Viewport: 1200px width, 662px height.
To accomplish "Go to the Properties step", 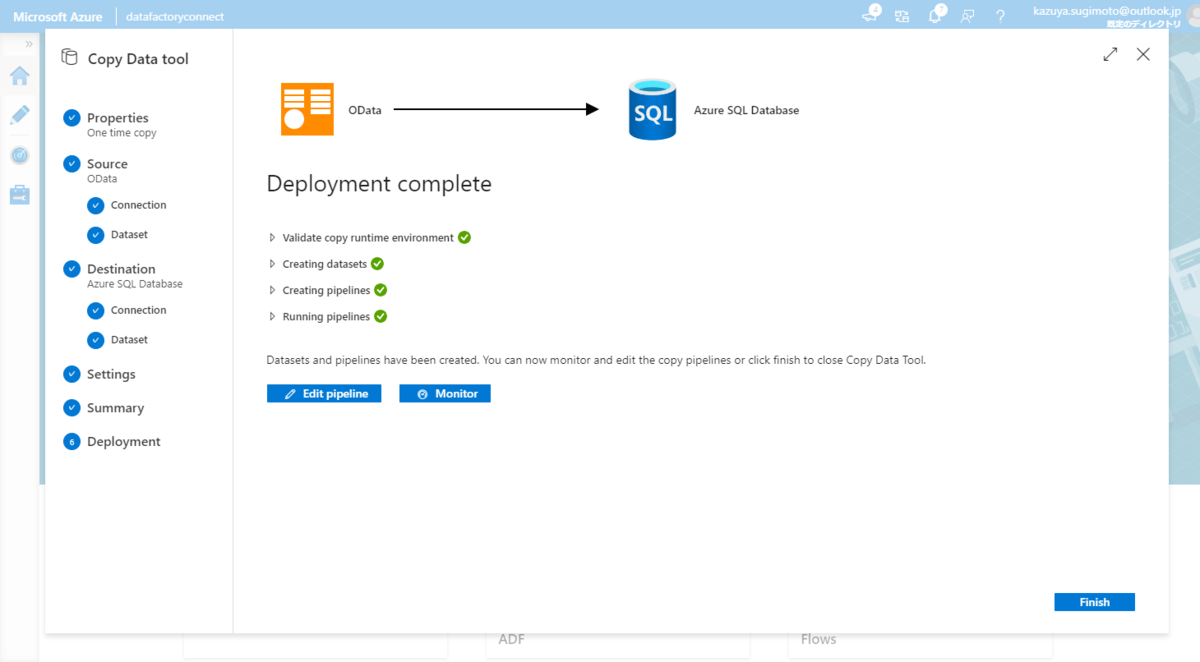I will (117, 118).
